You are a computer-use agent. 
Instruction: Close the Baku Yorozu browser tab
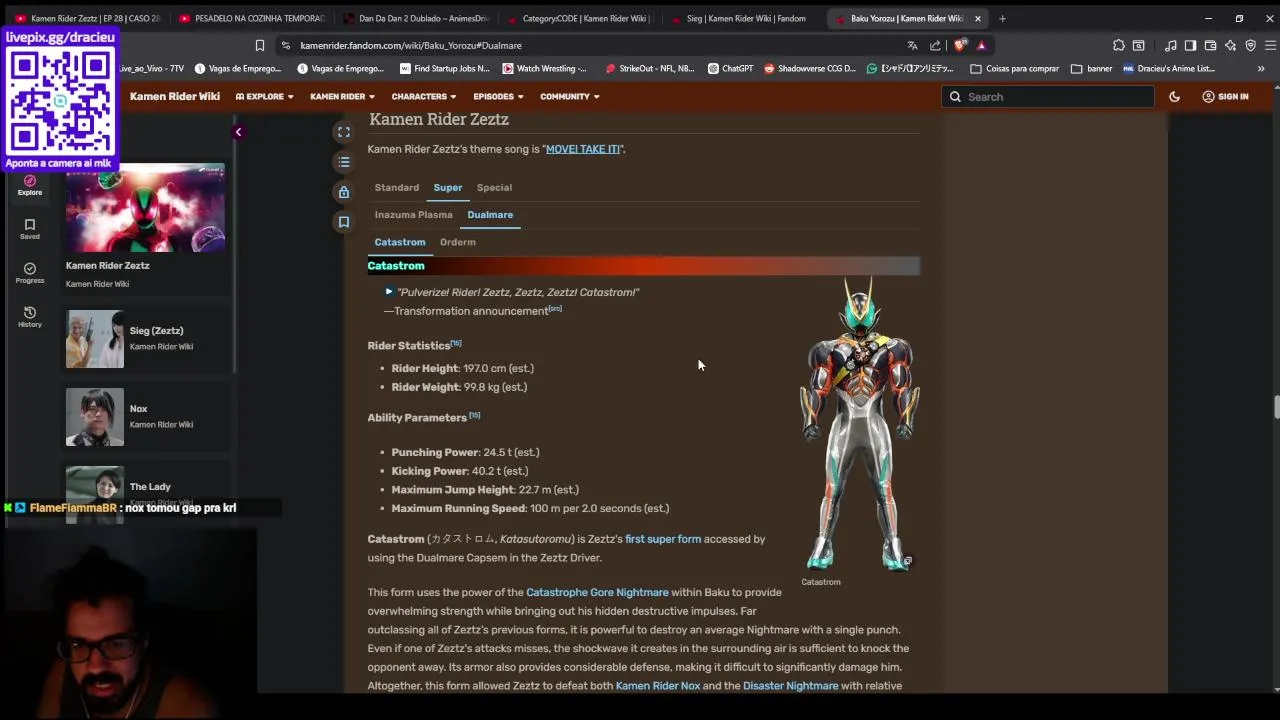[978, 18]
